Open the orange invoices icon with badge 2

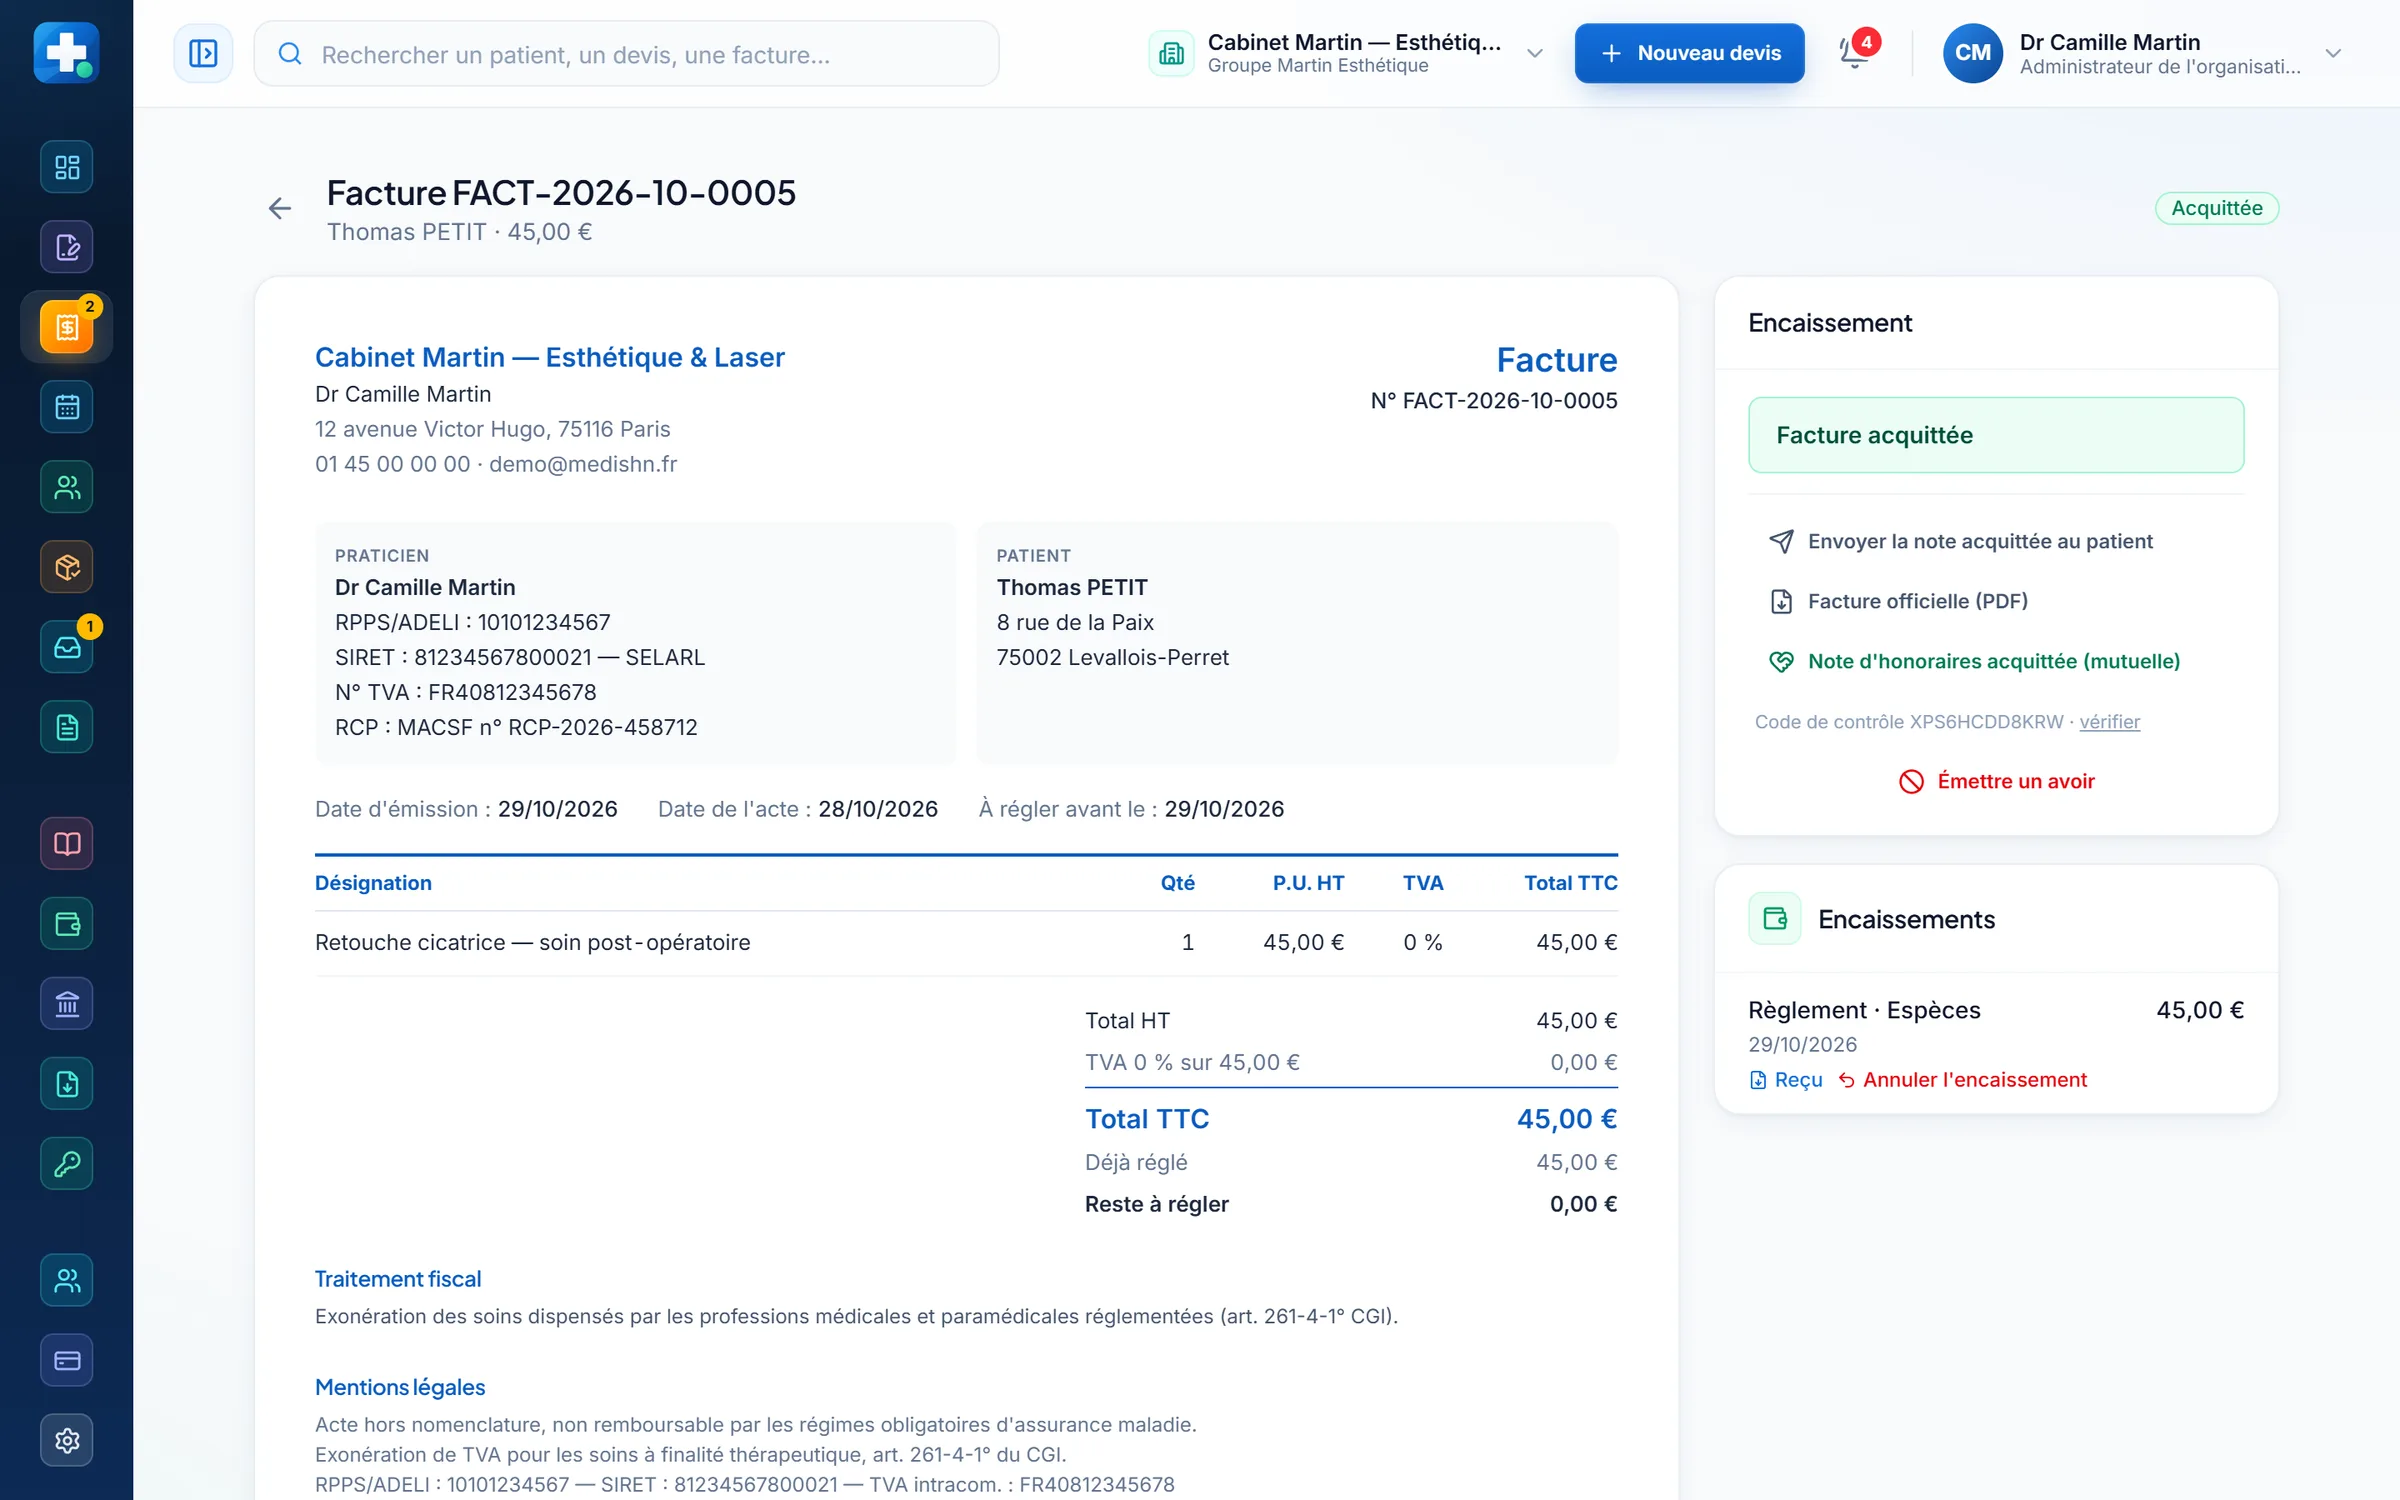click(67, 327)
